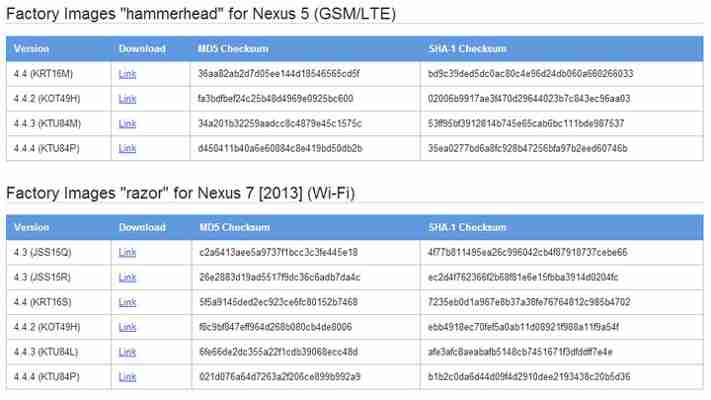Click the Factory Images "hammerhead" Nexus 5 heading
The height and width of the screenshot is (400, 711).
pyautogui.click(x=201, y=14)
